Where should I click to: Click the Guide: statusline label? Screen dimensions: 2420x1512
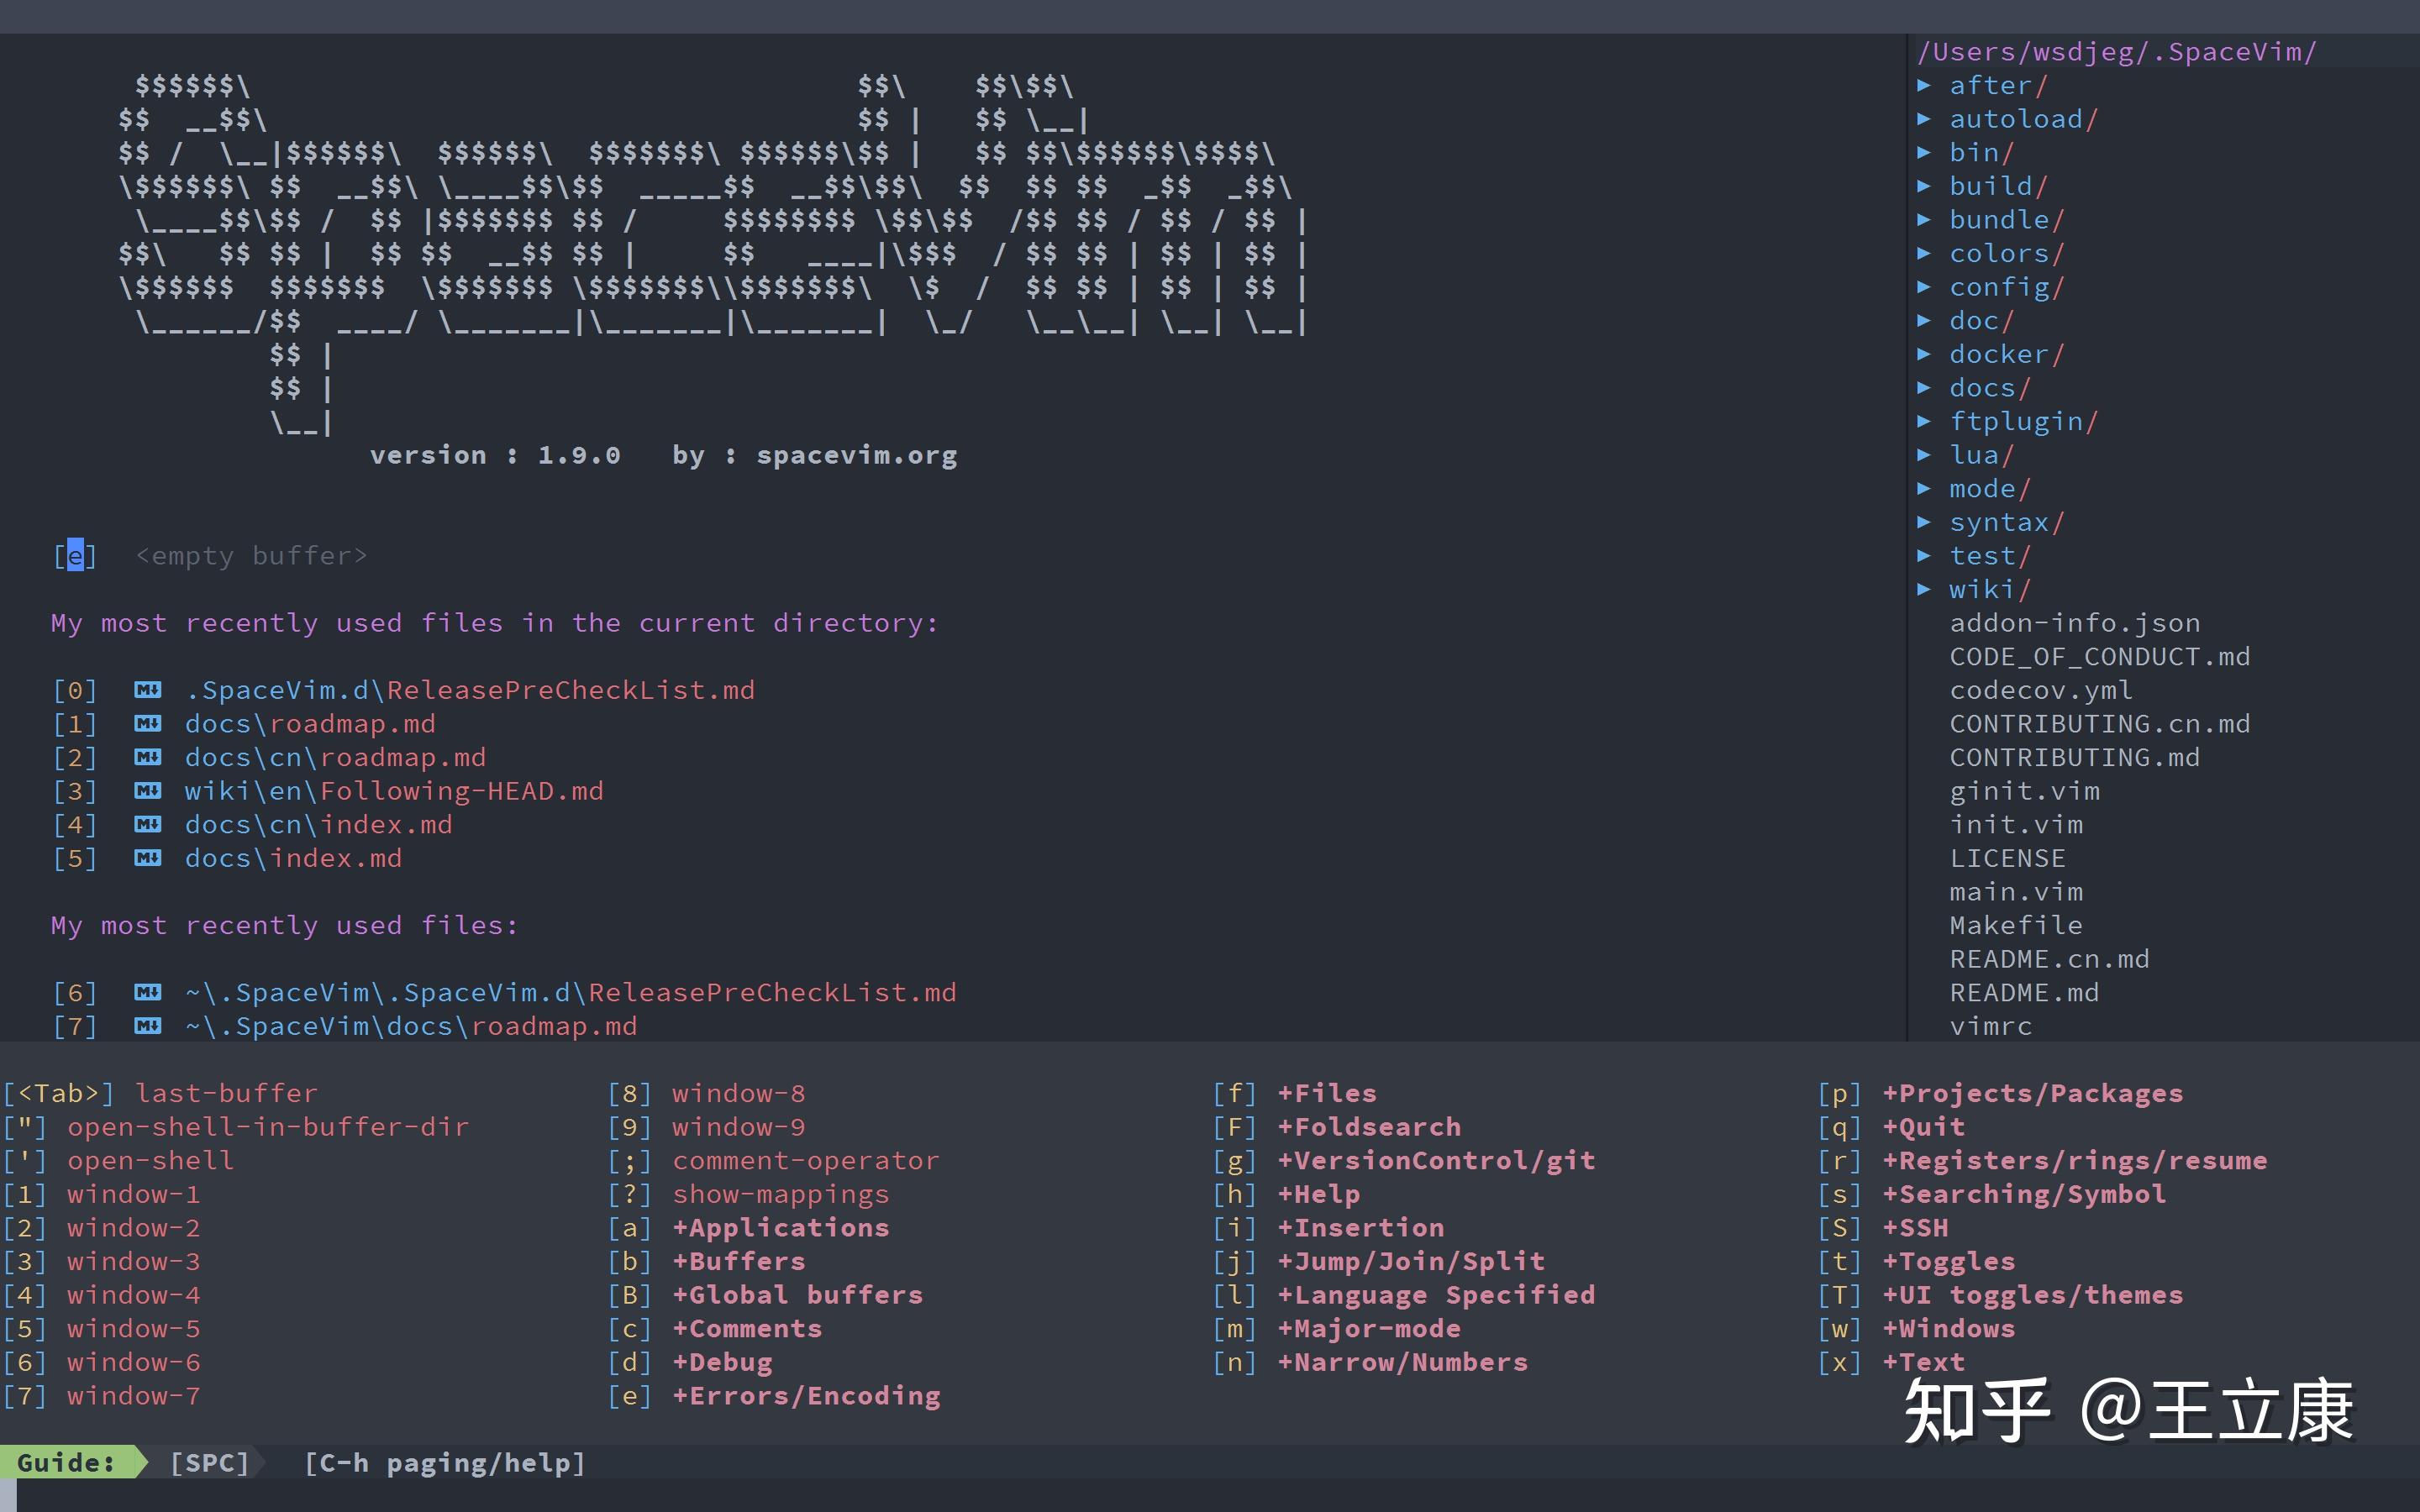click(66, 1463)
